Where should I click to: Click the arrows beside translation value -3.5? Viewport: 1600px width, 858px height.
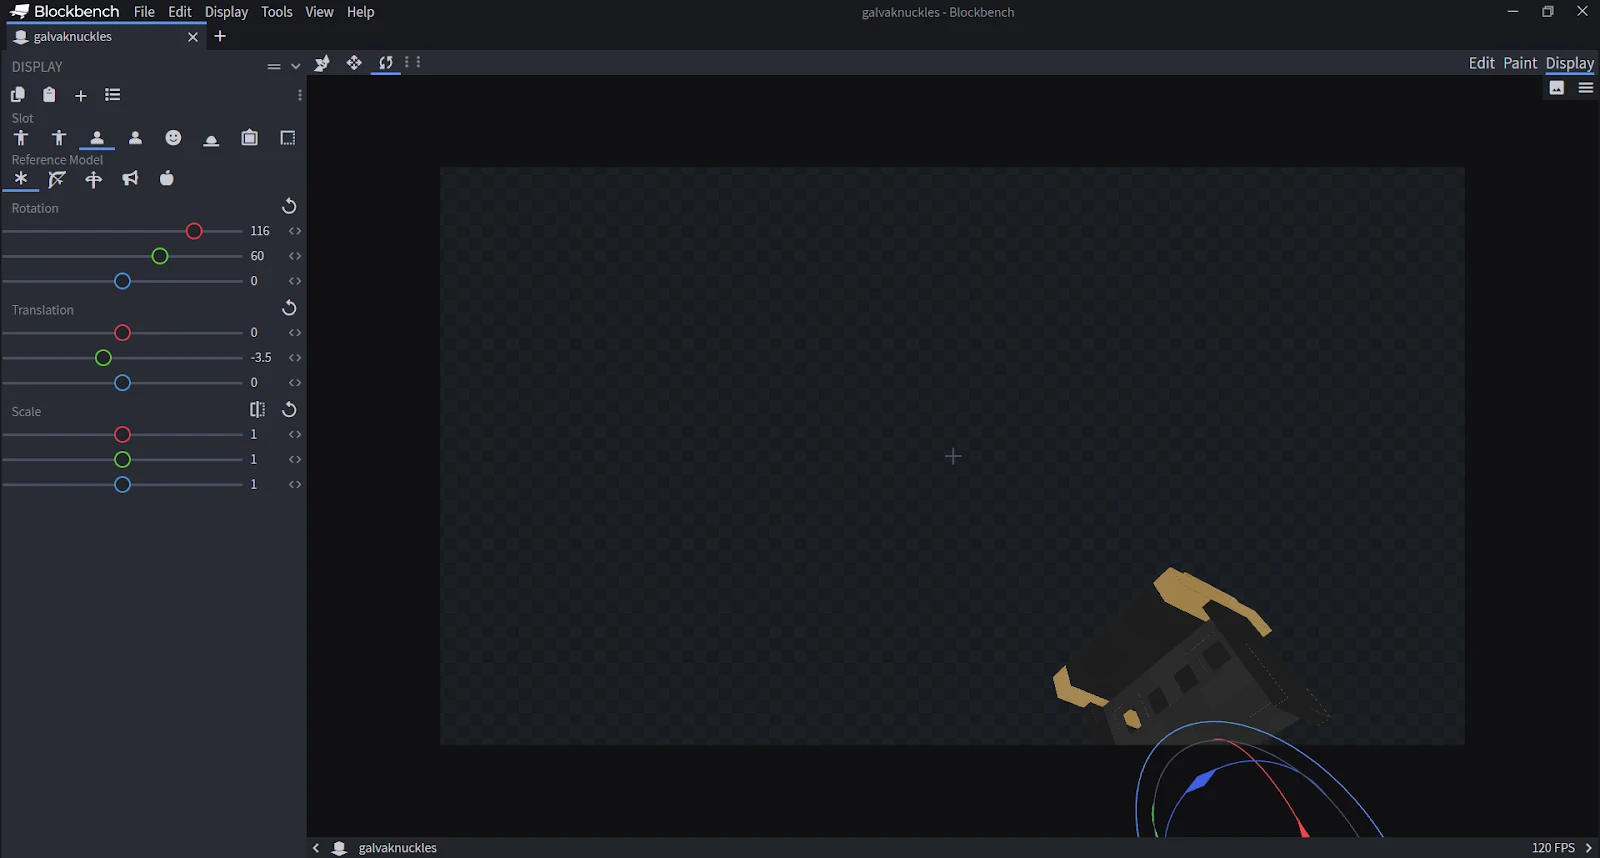(x=295, y=358)
